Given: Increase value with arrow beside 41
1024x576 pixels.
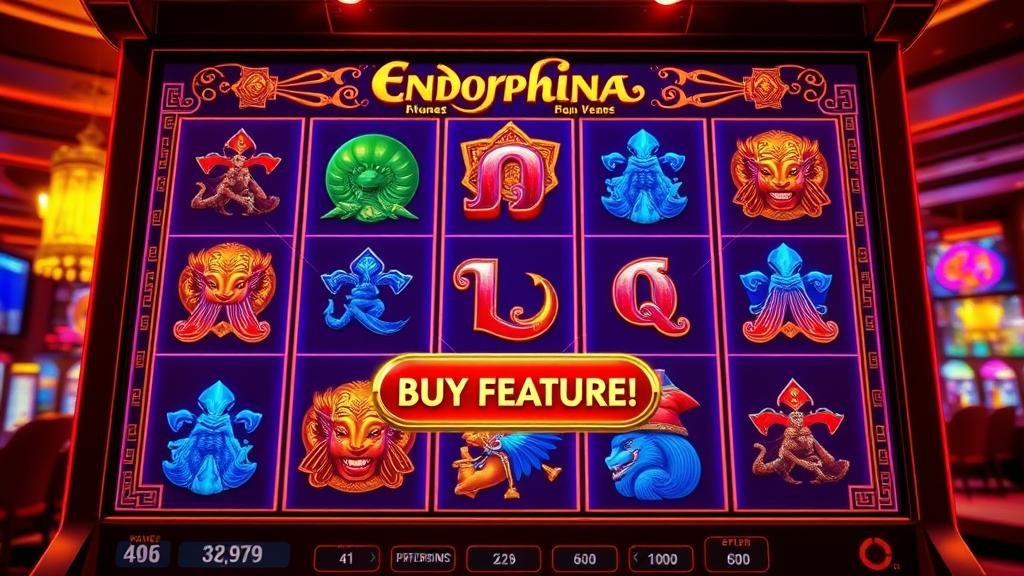Looking at the screenshot, I should [372, 558].
